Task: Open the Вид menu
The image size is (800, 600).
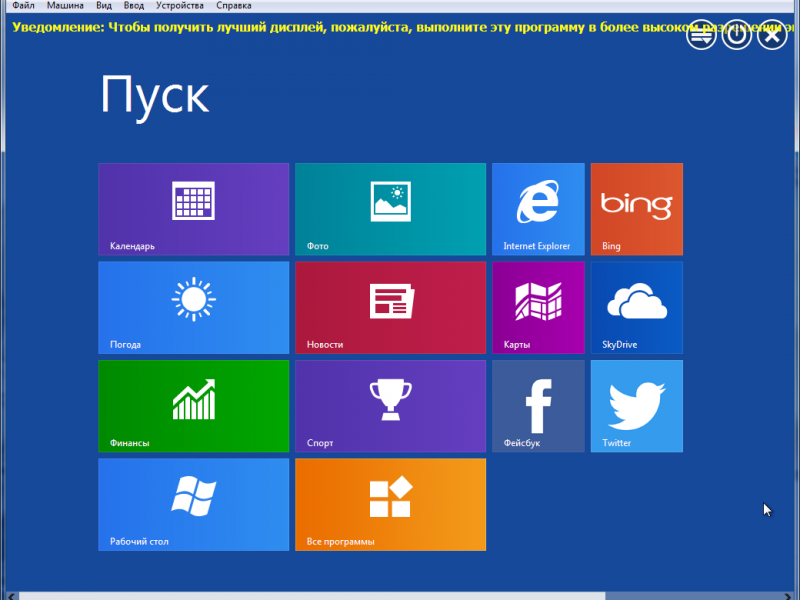Action: tap(104, 6)
